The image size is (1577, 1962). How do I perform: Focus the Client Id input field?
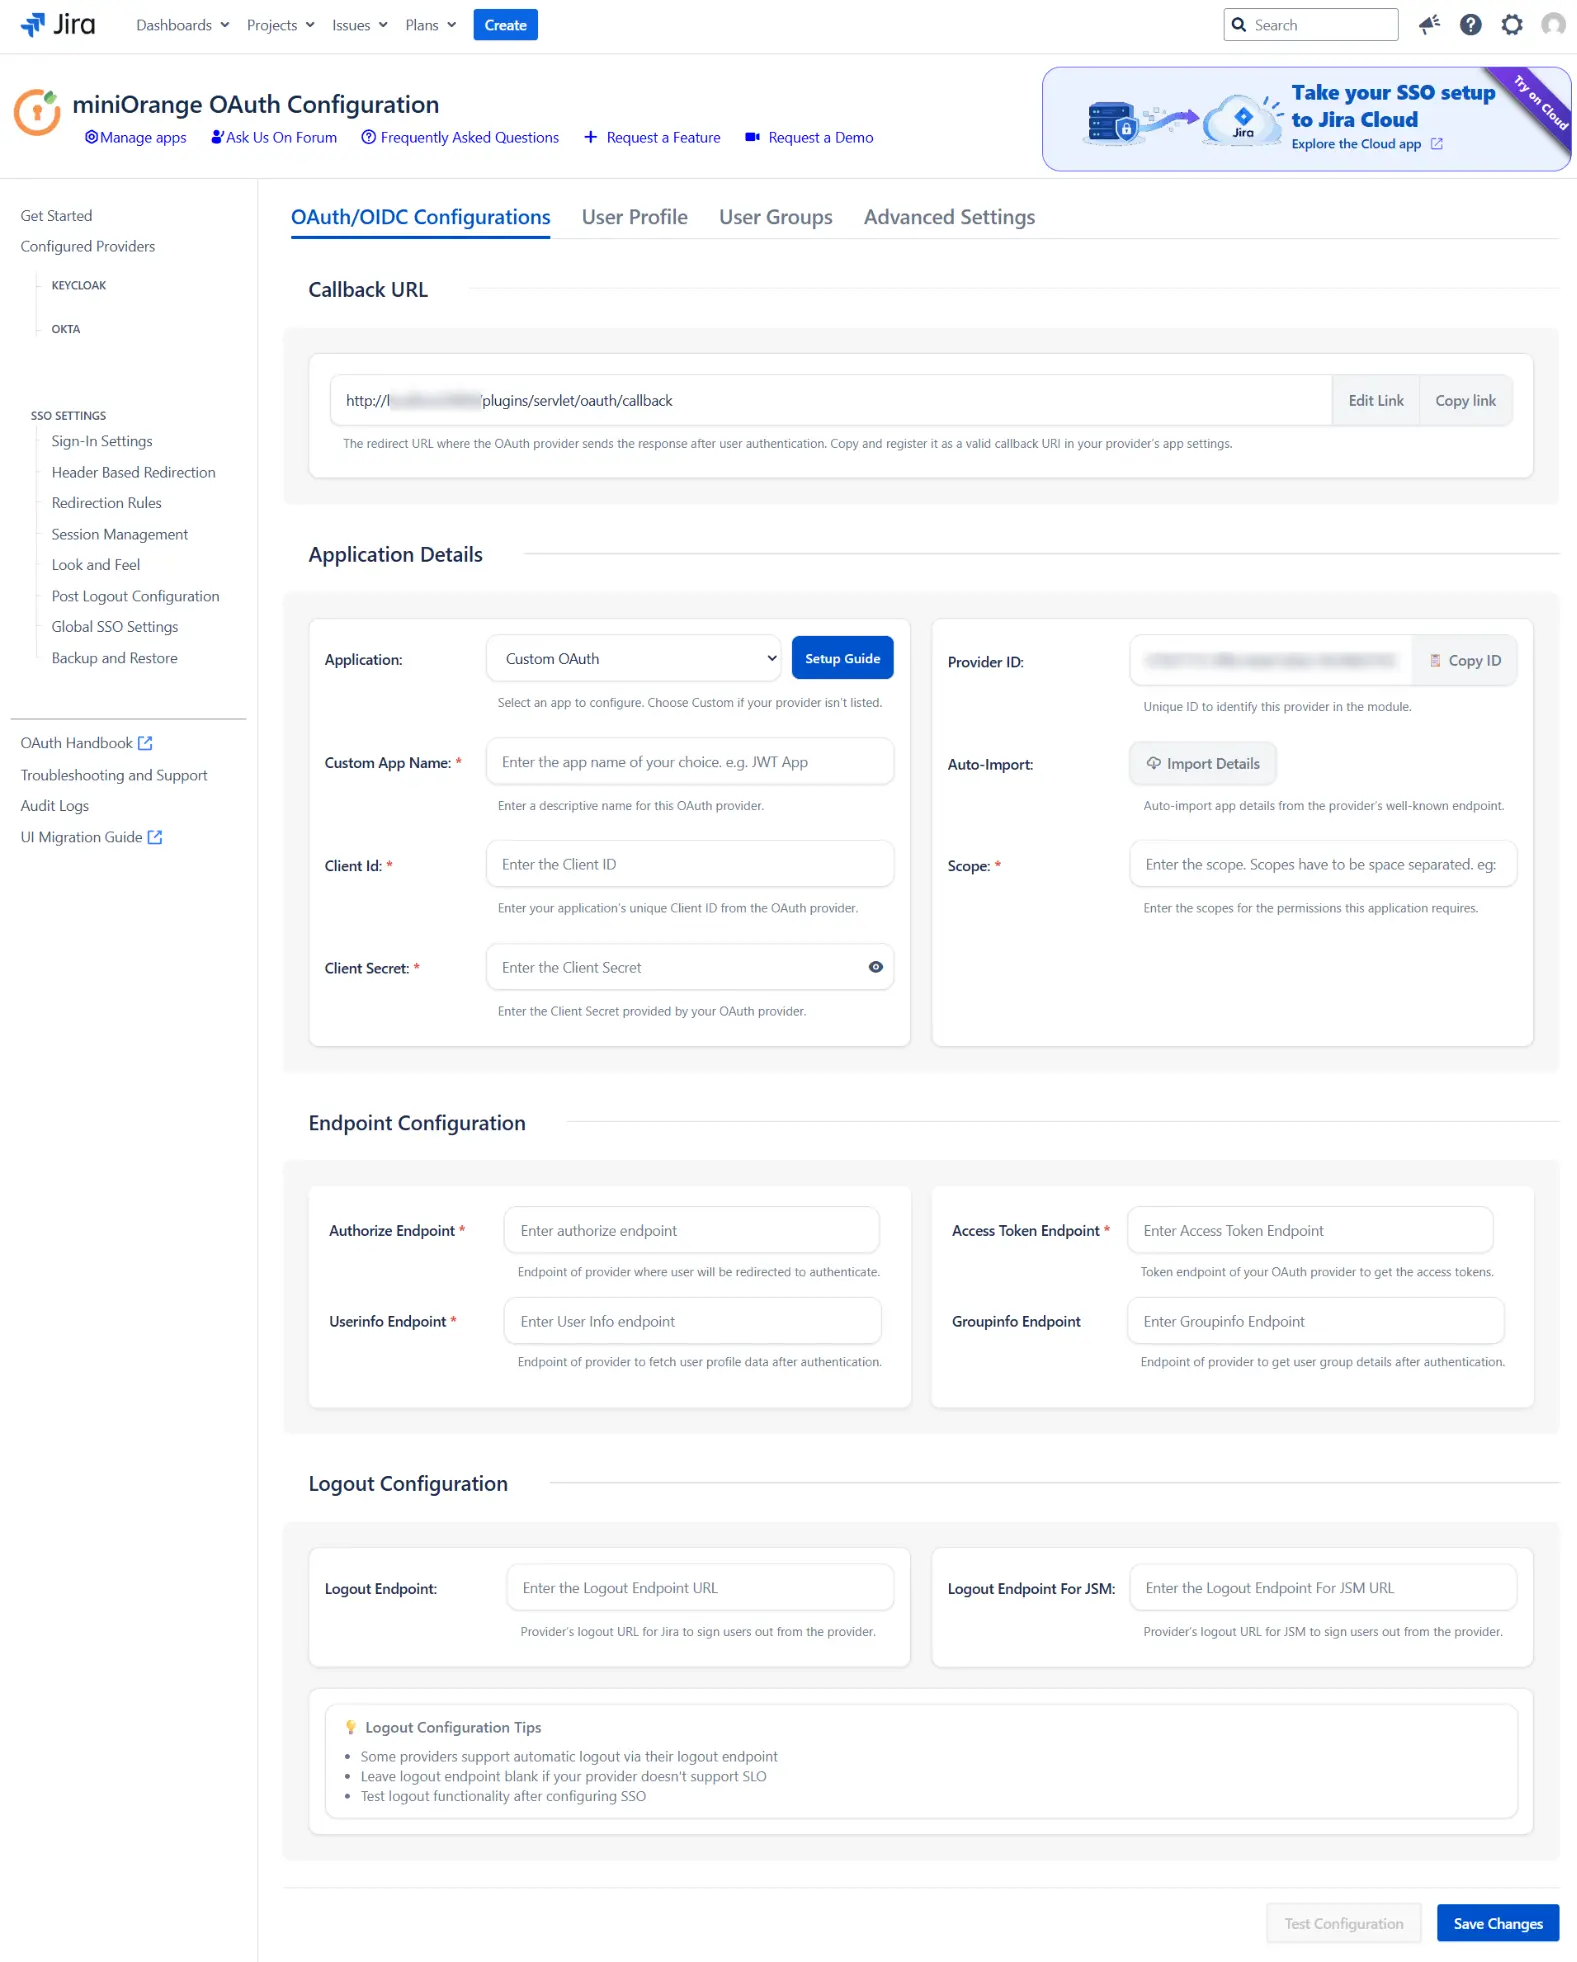[690, 864]
